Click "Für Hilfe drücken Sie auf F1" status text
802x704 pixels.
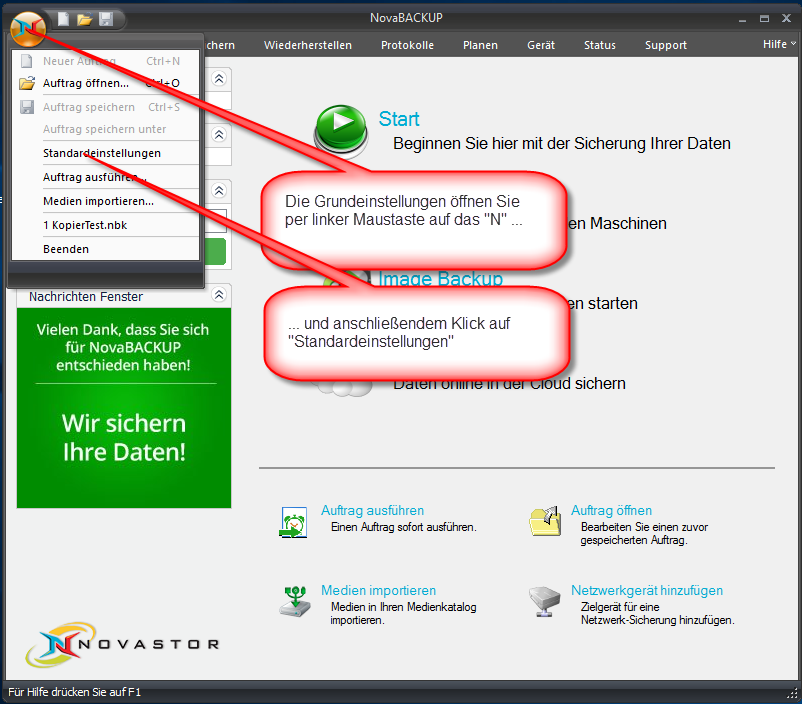pos(75,692)
